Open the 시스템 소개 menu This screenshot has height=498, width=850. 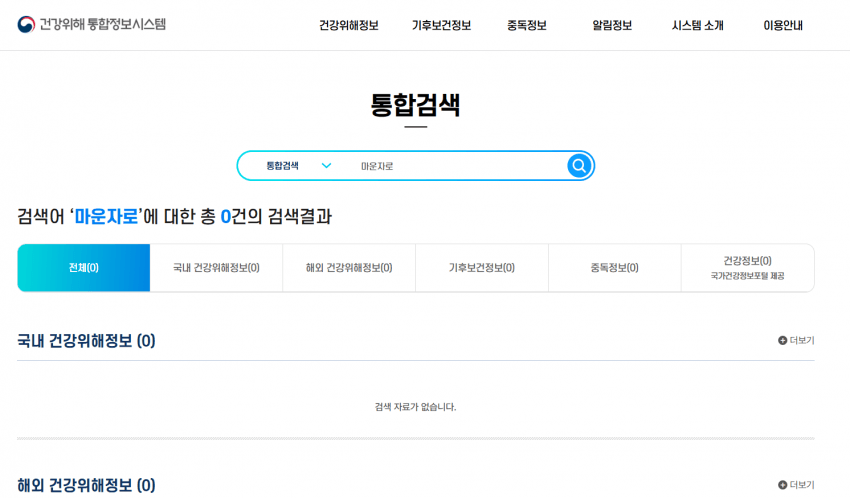[698, 25]
